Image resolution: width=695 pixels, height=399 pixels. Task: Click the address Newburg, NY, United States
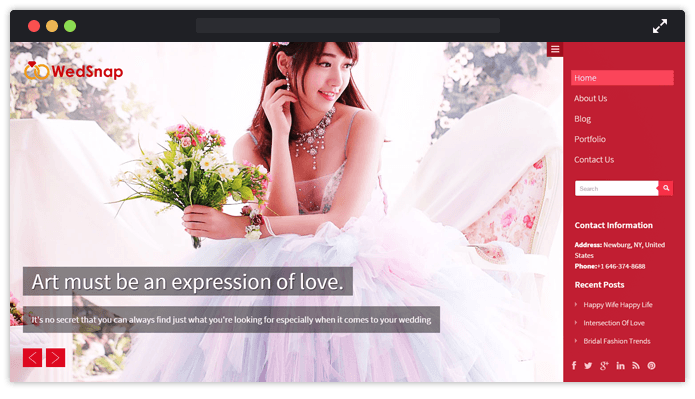[620, 250]
